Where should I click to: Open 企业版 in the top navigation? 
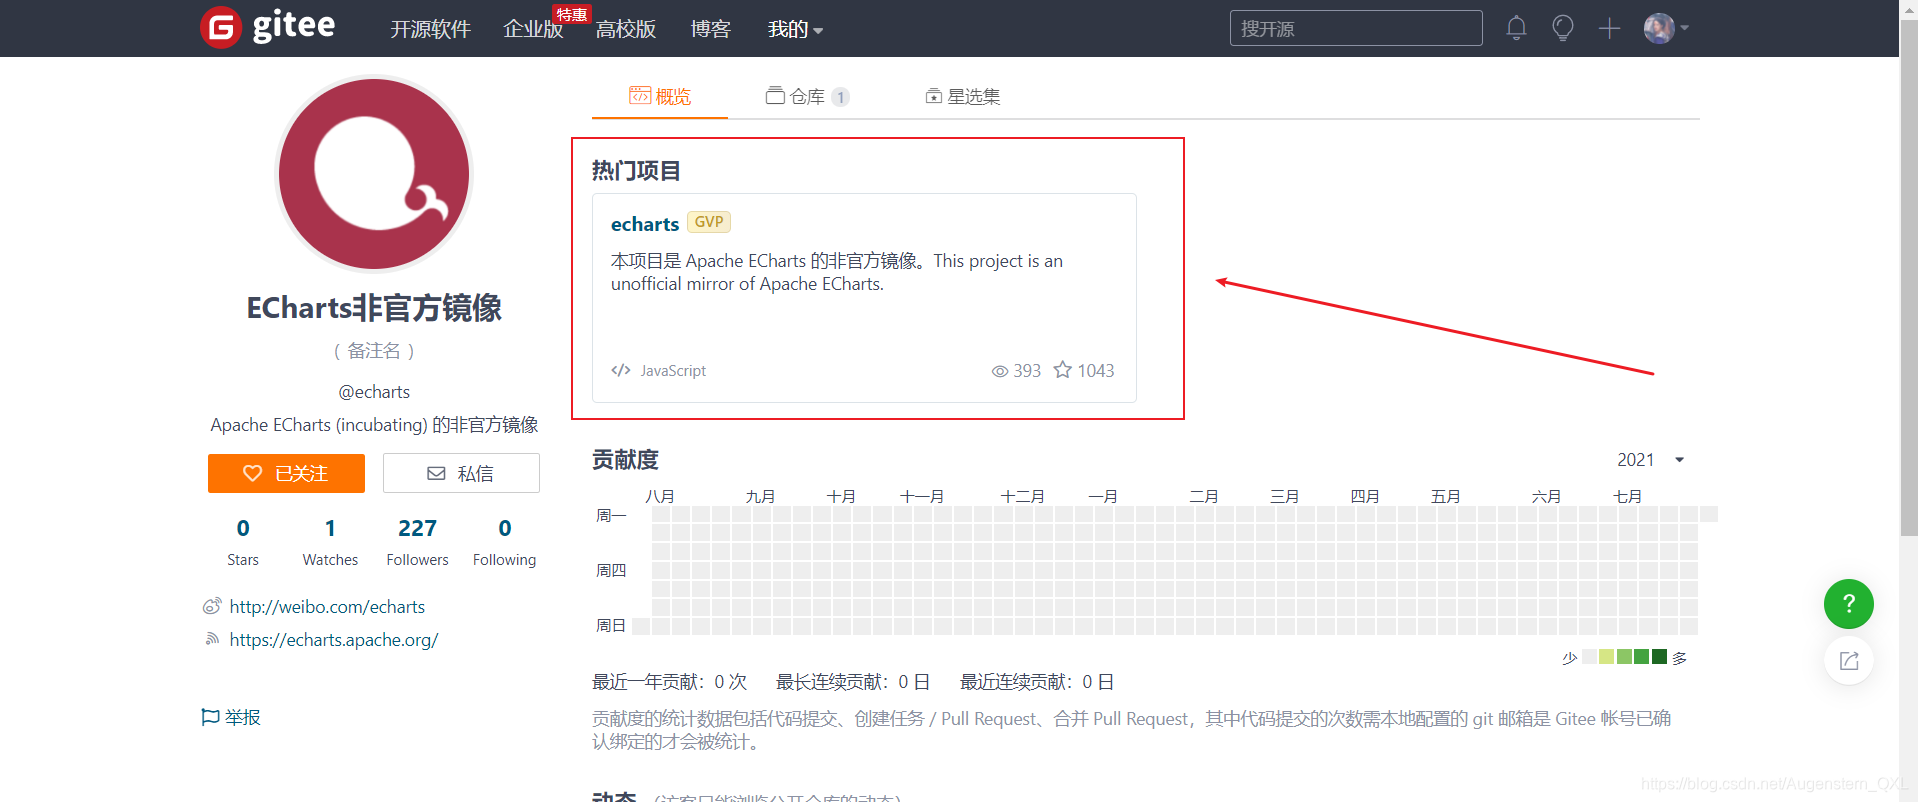(x=533, y=29)
